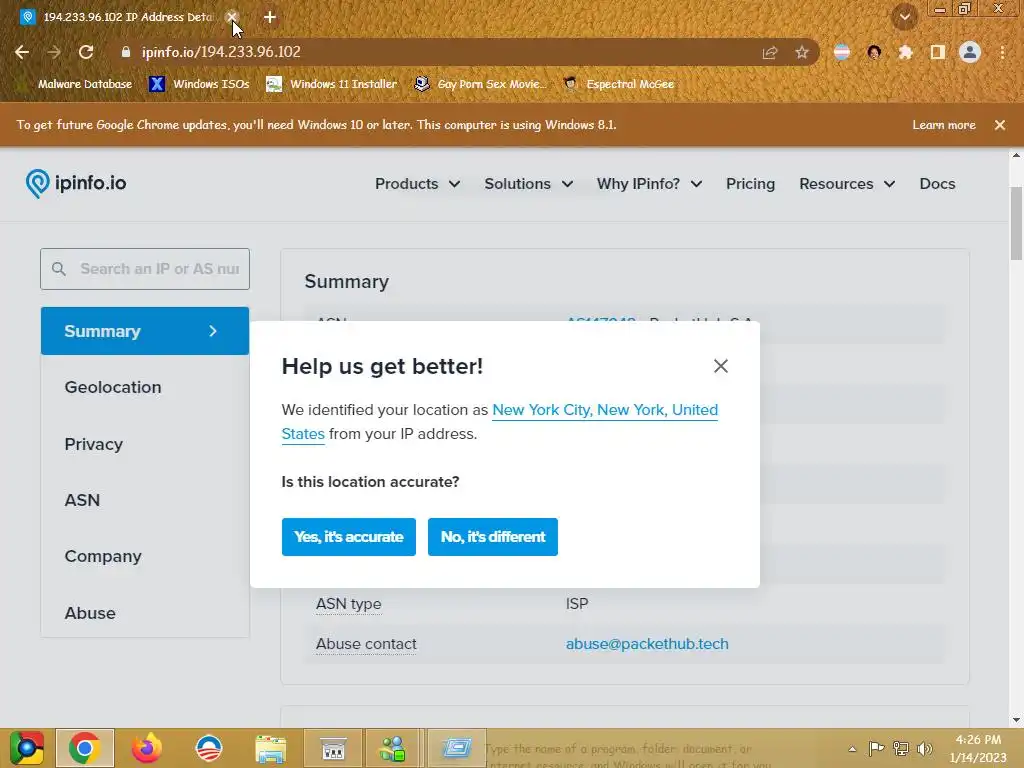Click the Run dialog taskbar icon
1024x768 pixels.
(456, 748)
